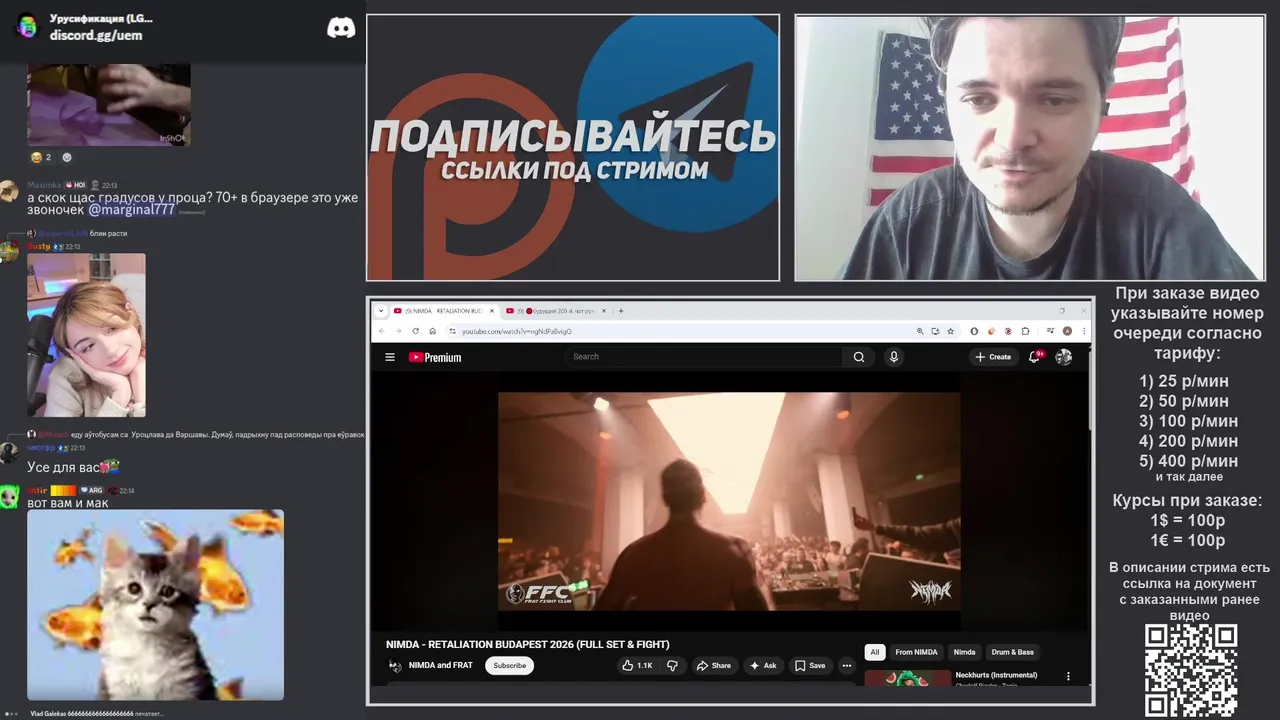This screenshot has height=720, width=1280.
Task: Click the Create button
Action: pos(993,357)
